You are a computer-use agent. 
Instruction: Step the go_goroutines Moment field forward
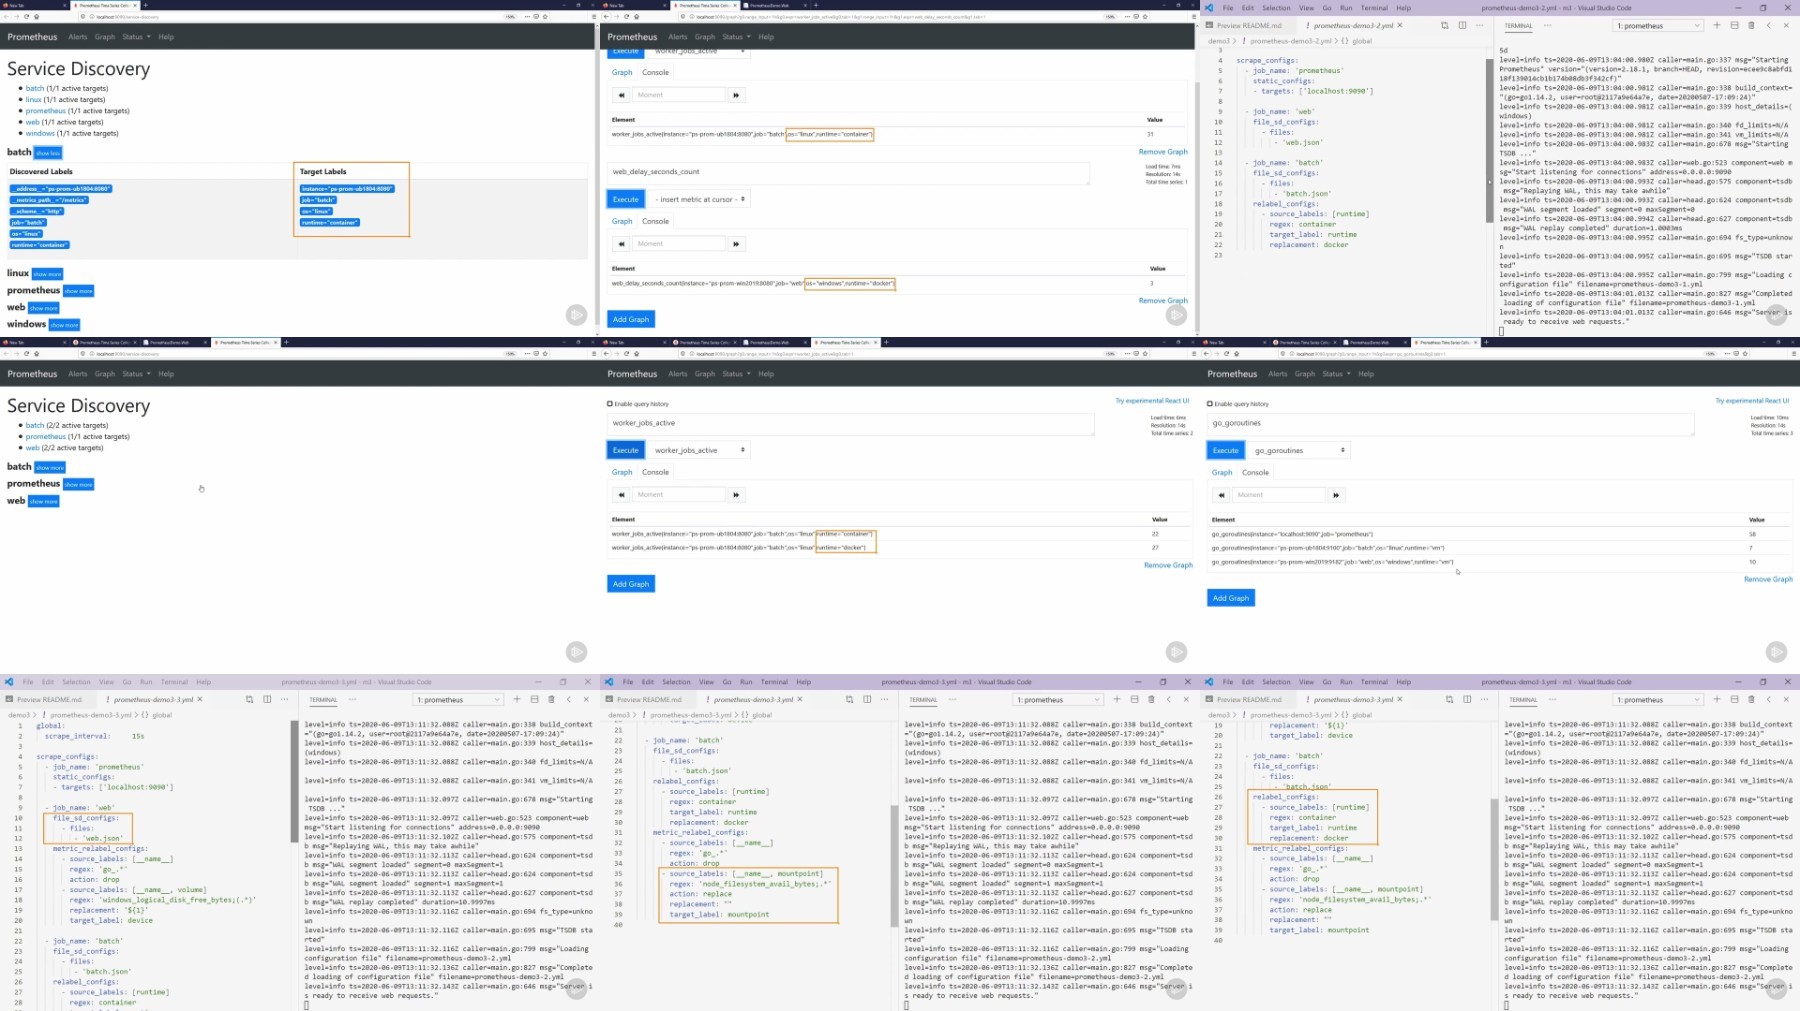pos(1336,495)
